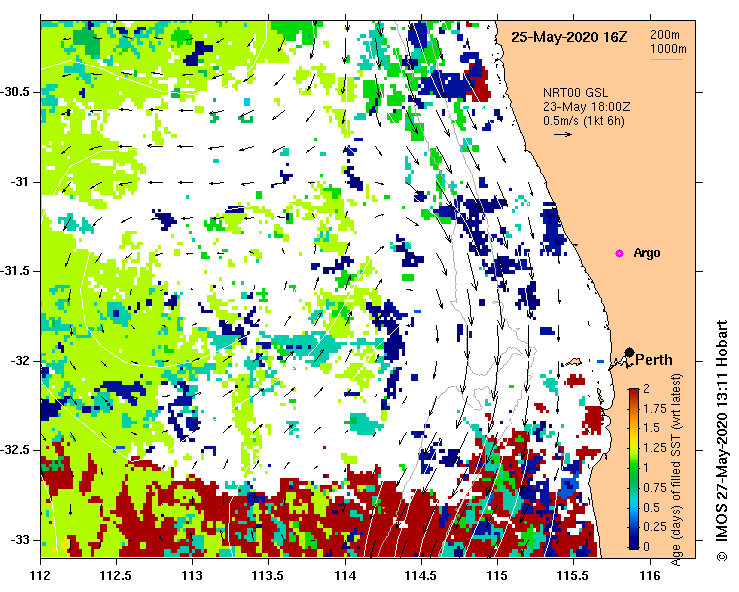Image resolution: width=739 pixels, height=592 pixels.
Task: Click the 'Perth' city label
Action: 654,360
